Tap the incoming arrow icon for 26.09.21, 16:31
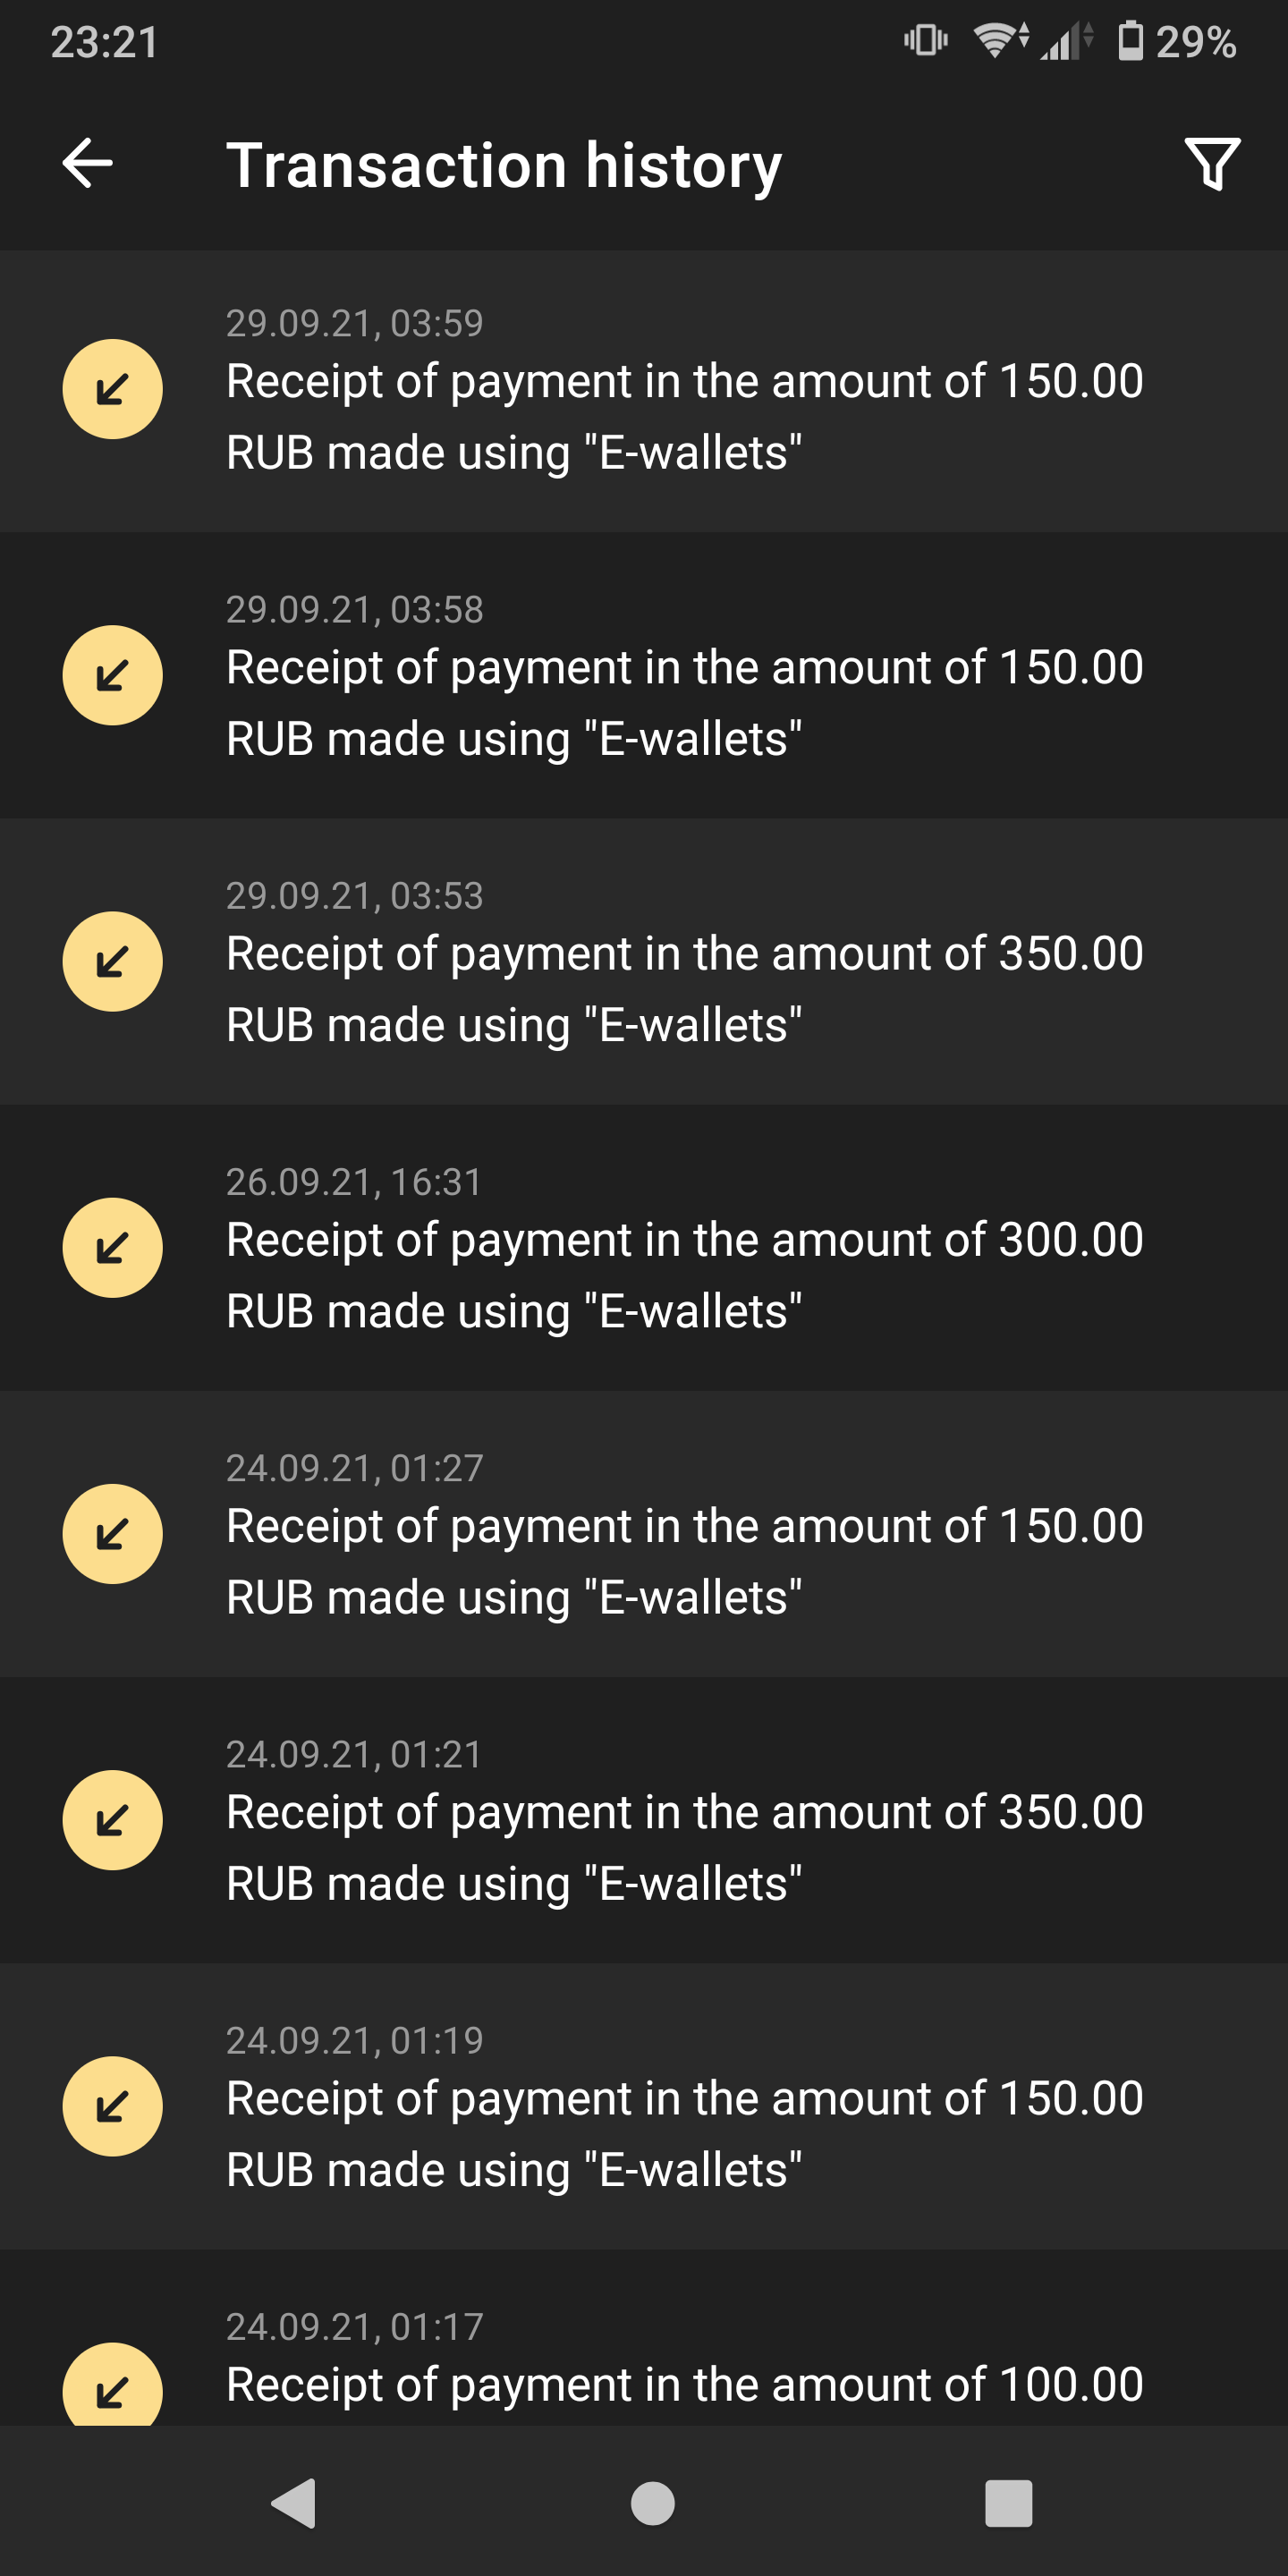The image size is (1288, 2576). [x=112, y=1247]
